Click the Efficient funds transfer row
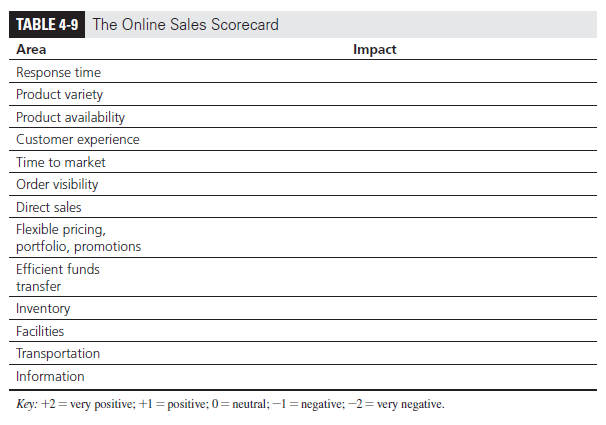The image size is (606, 425). pyautogui.click(x=58, y=278)
